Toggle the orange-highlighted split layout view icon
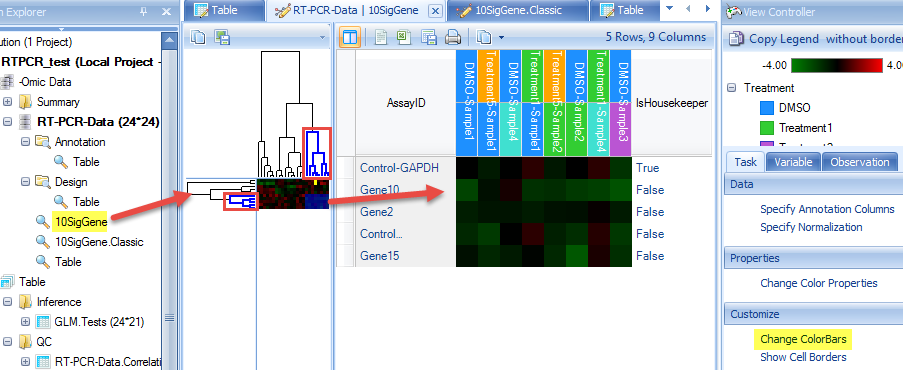903x370 pixels. tap(350, 37)
